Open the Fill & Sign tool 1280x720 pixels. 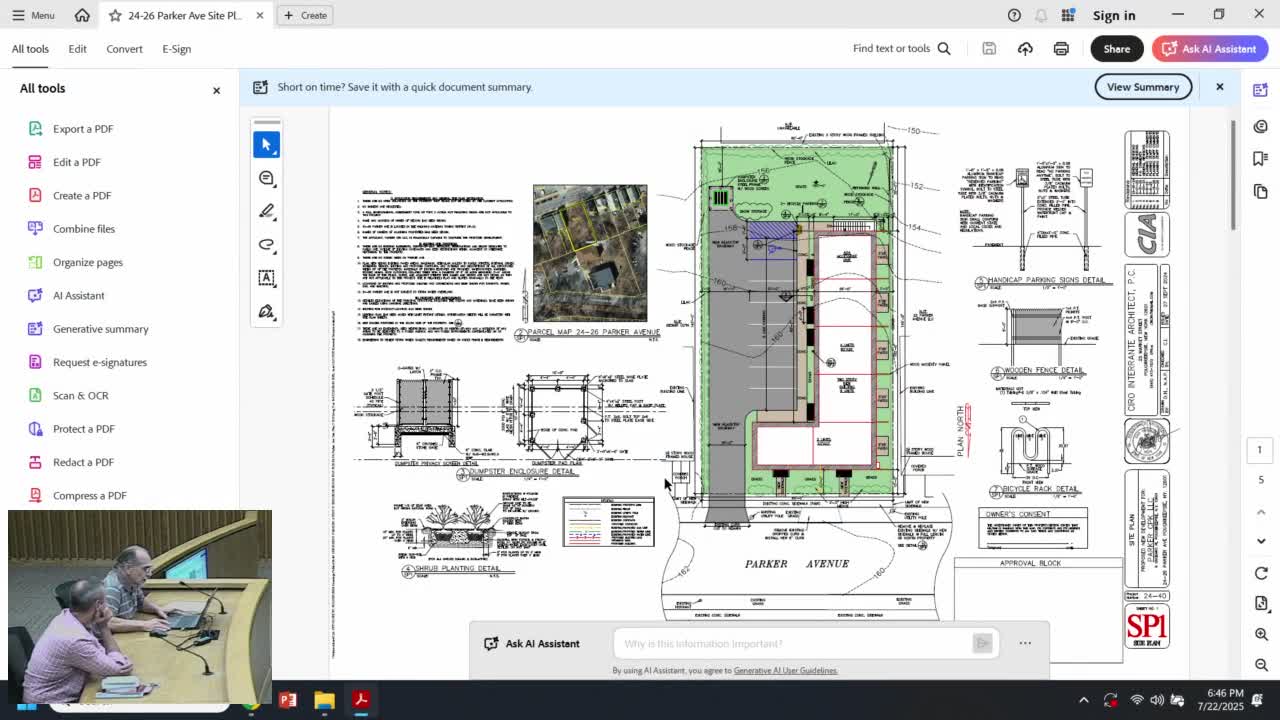coord(265,311)
